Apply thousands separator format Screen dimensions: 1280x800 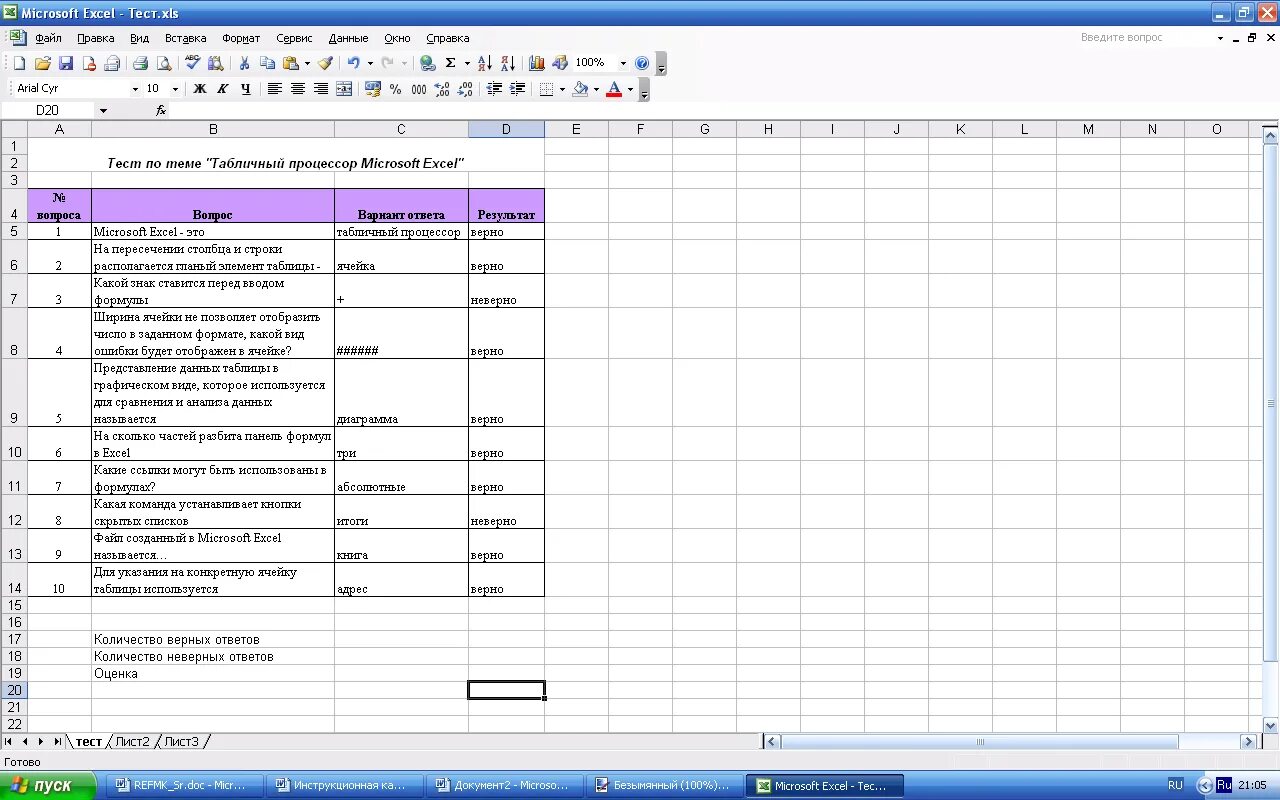pos(419,89)
